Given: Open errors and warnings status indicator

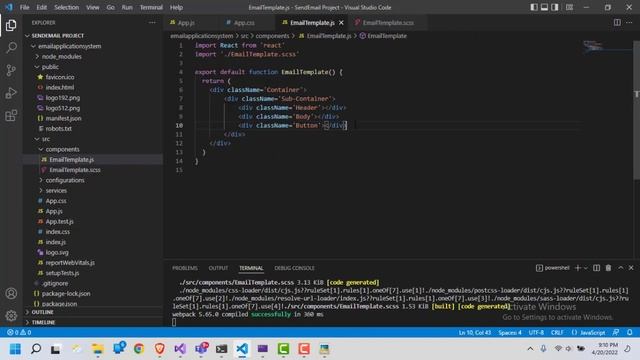Looking at the screenshot, I should (19, 333).
